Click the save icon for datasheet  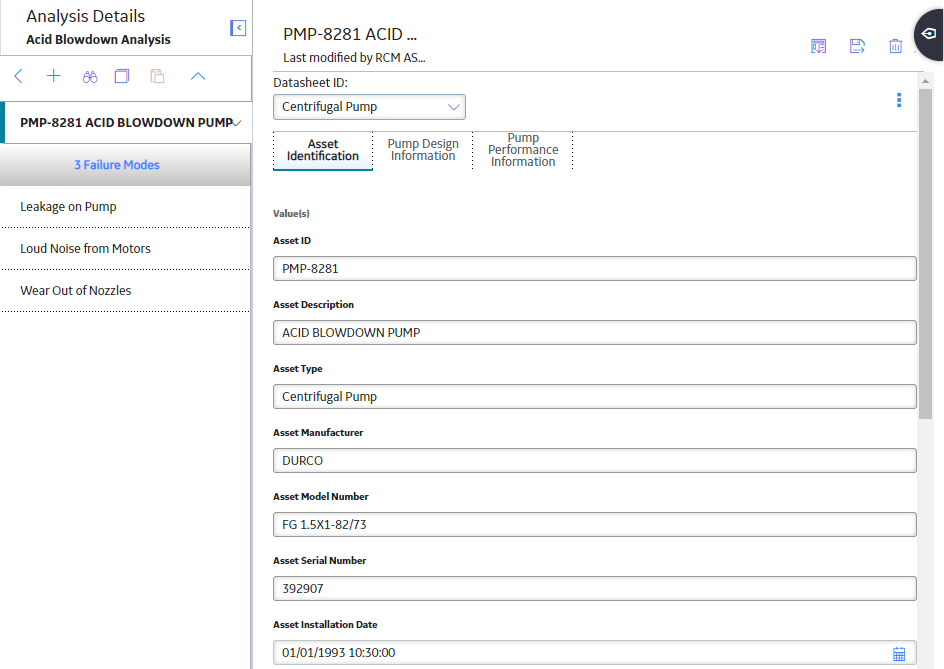pos(857,46)
